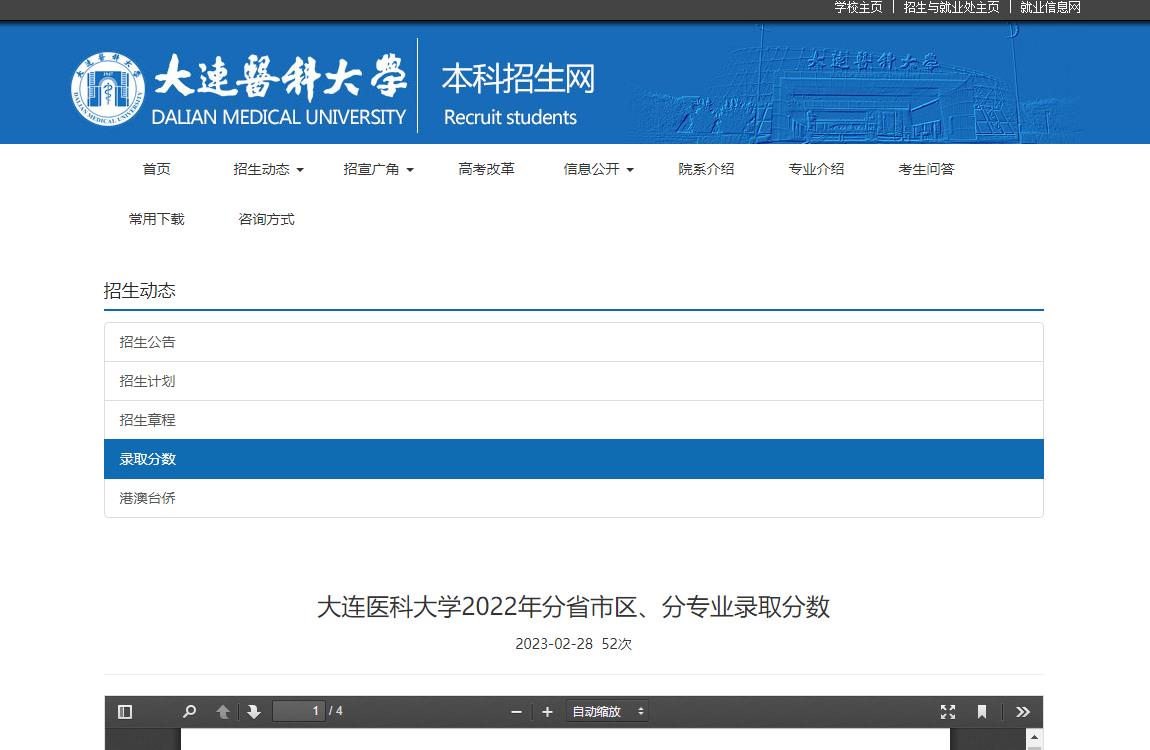
Task: Click the 本科招生网 banner title
Action: [518, 79]
